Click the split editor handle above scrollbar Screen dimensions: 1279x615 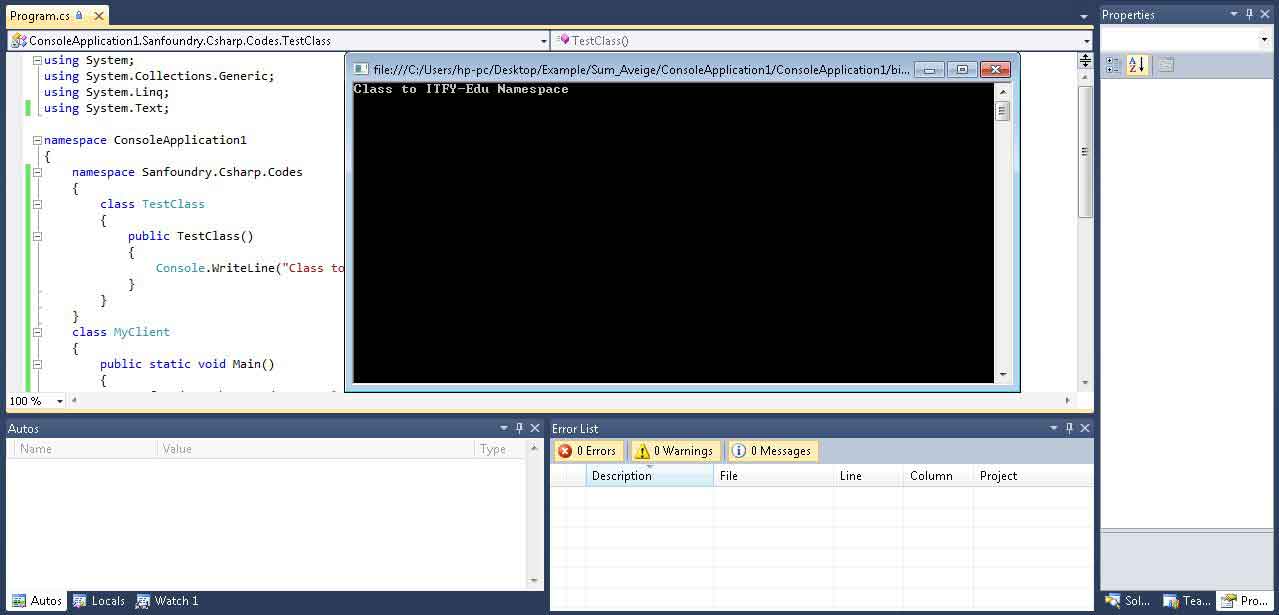[1085, 61]
